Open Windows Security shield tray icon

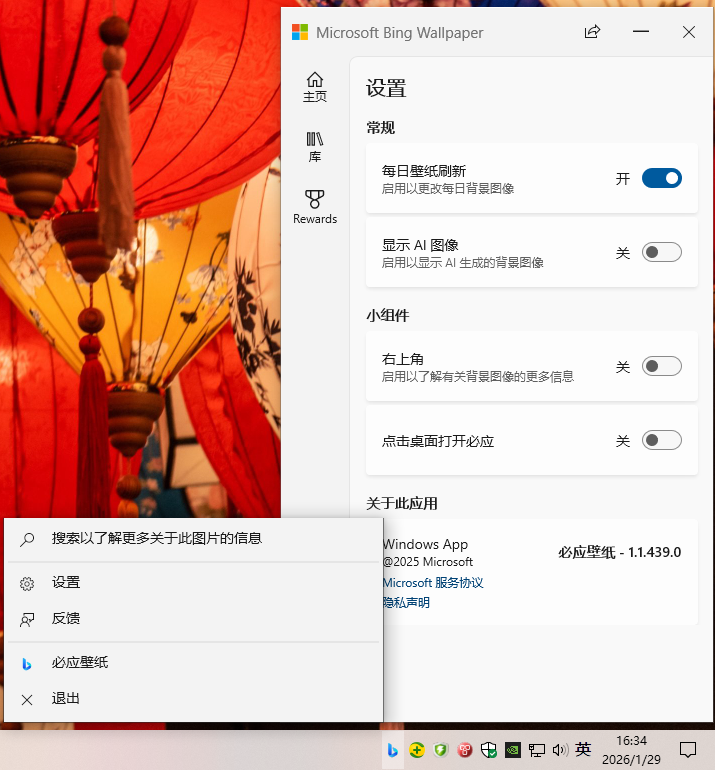coord(489,750)
